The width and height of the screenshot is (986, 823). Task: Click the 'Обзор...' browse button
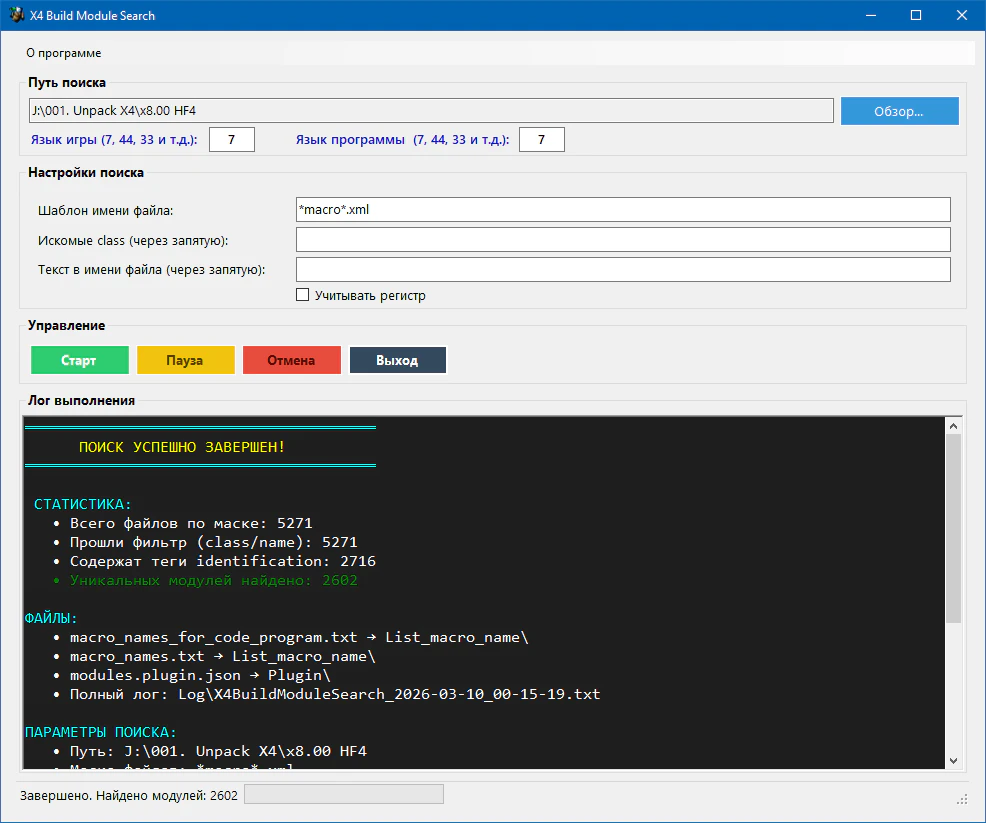pyautogui.click(x=899, y=111)
